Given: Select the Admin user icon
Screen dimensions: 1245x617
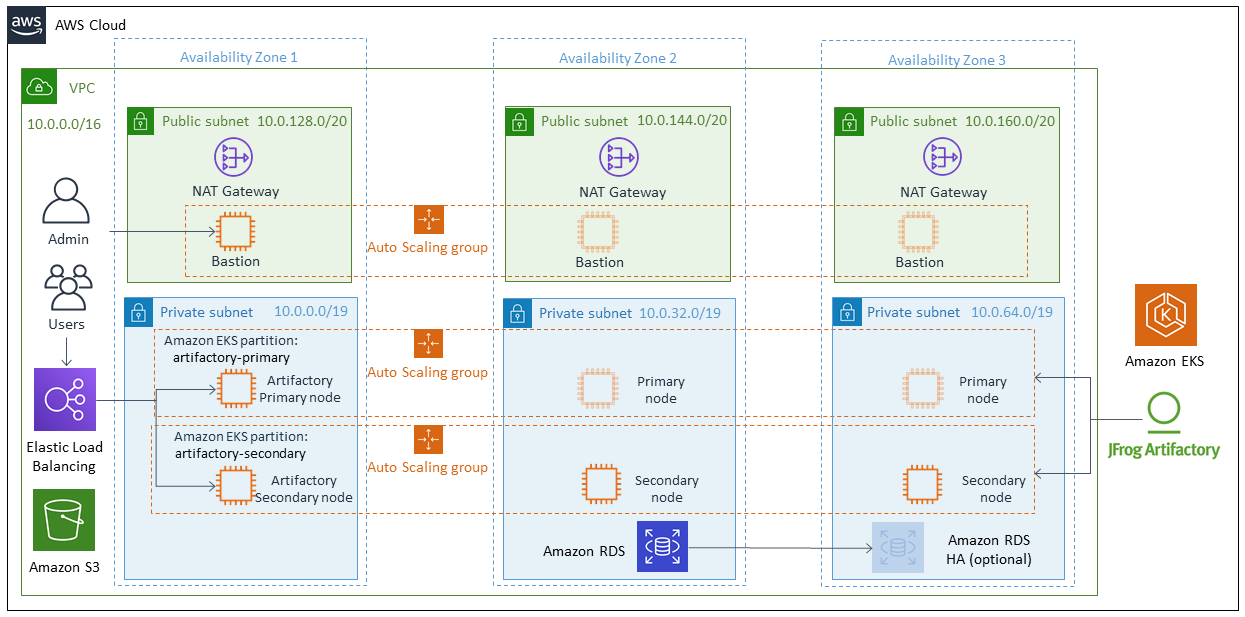Looking at the screenshot, I should coord(68,202).
